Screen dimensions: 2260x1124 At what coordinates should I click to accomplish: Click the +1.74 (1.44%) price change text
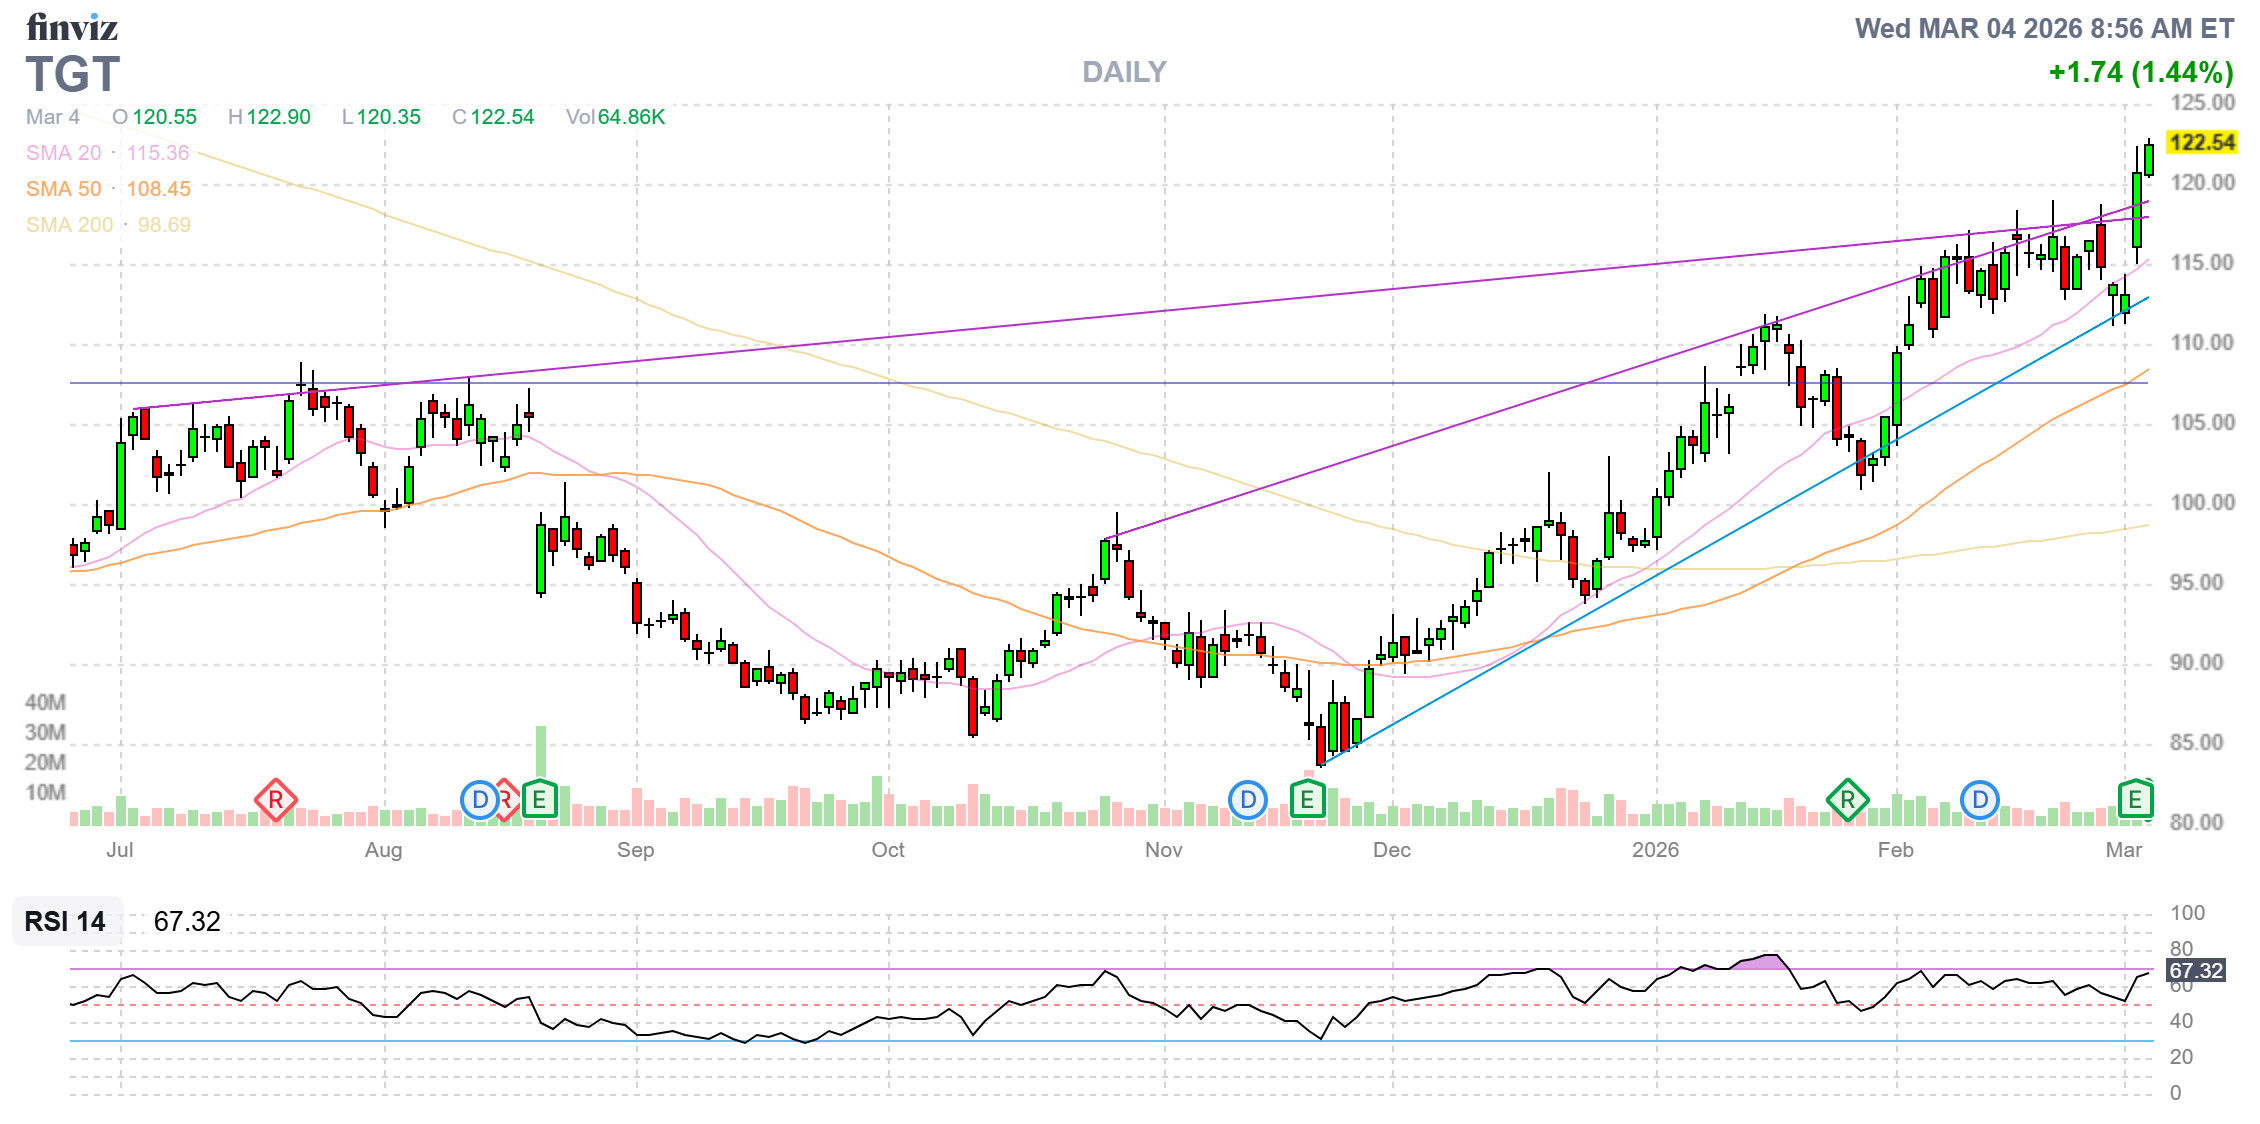tap(2140, 72)
